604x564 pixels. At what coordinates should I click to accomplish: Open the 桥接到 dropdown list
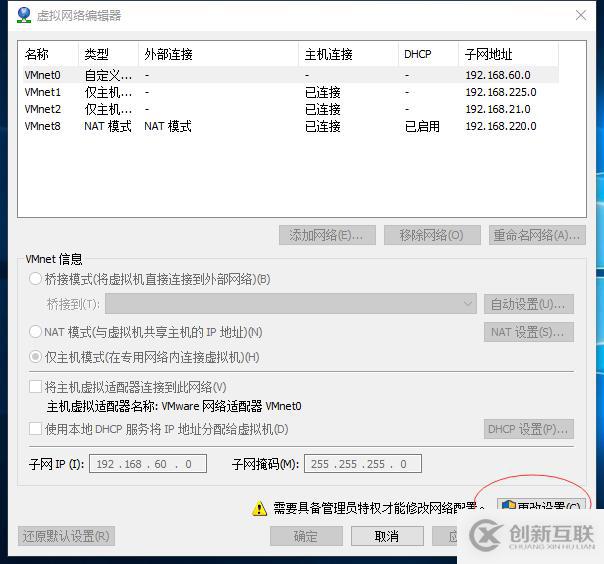(x=291, y=304)
